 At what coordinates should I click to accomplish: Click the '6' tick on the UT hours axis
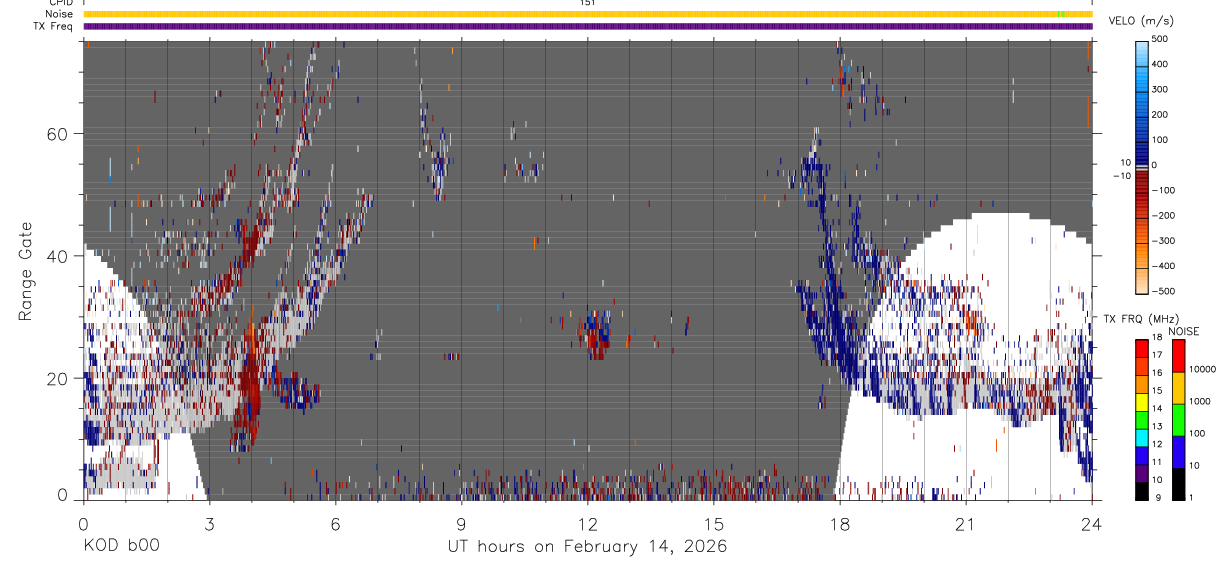click(x=335, y=523)
